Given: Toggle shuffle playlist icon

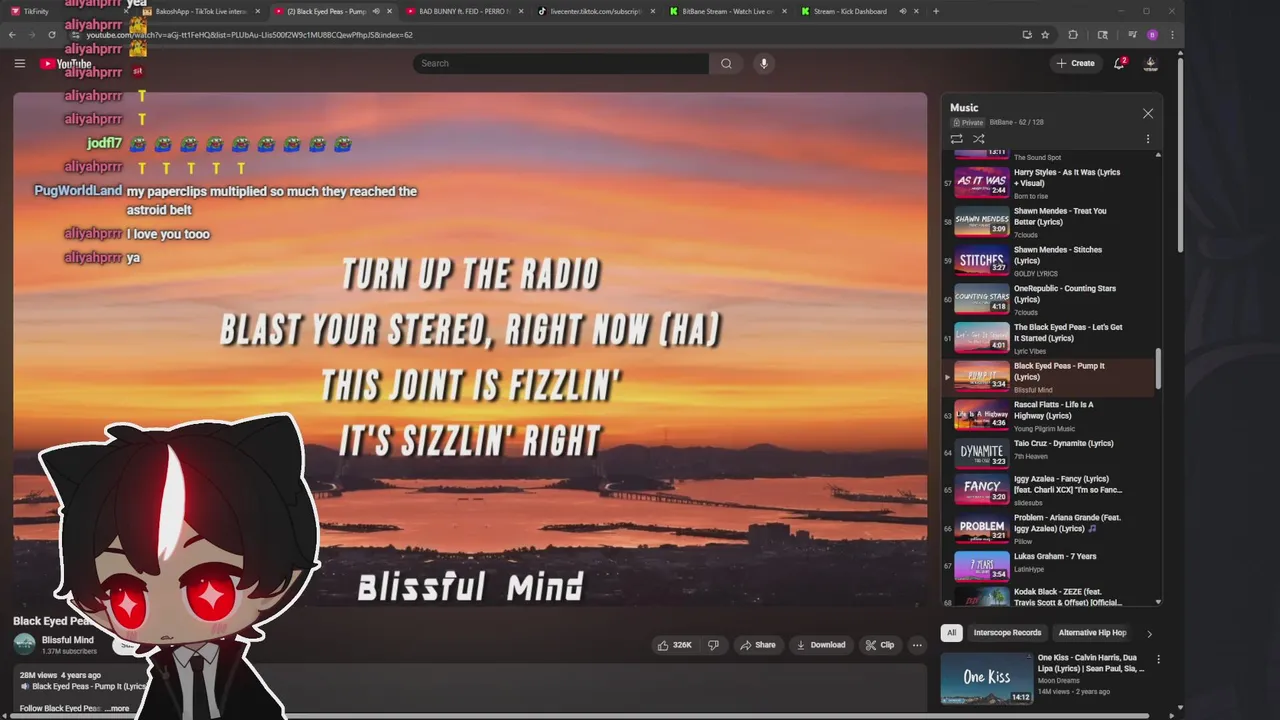Looking at the screenshot, I should 979,139.
